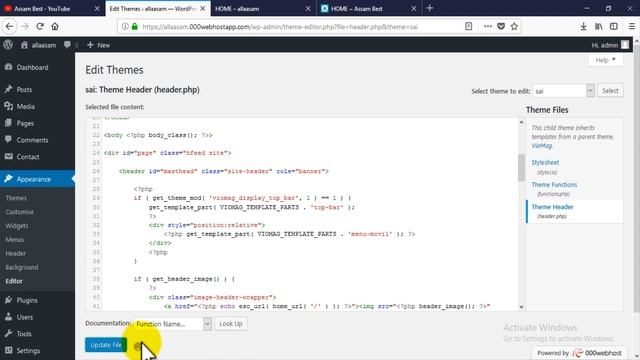Open the Stylesheet theme file
Screen dimensions: 640x360
point(545,162)
